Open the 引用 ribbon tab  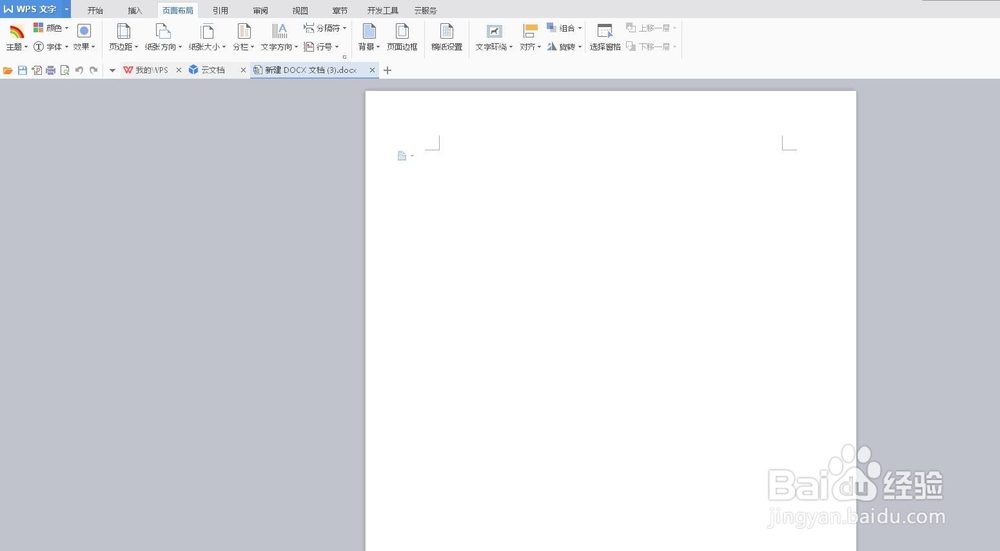[x=221, y=10]
